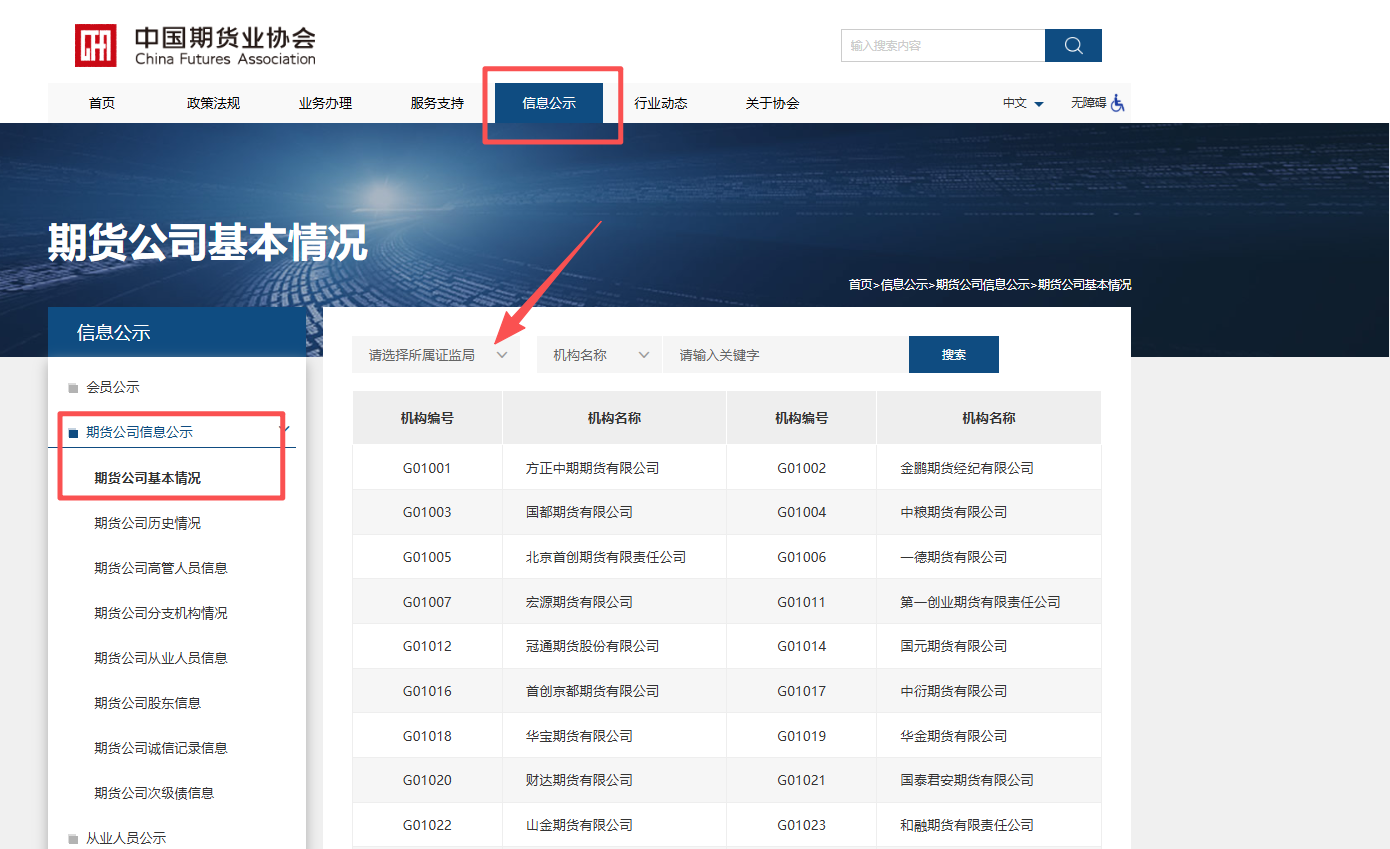Screen dimensions: 1390x849
Task: Collapse the 期货公司信息公示 section chevron
Action: 285,430
